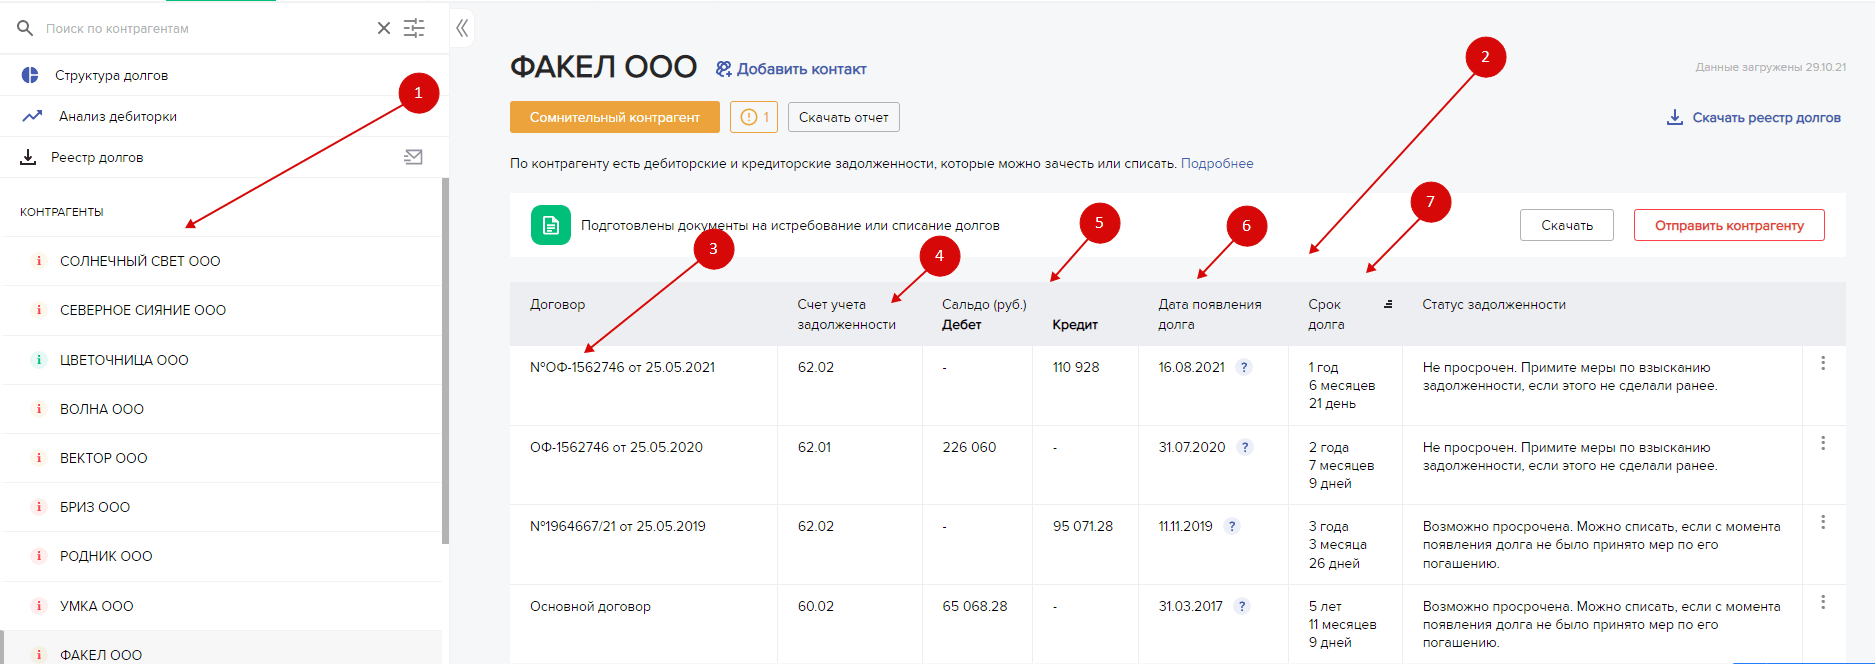The height and width of the screenshot is (664, 1875).
Task: Click the envelope icon beside Реестр долгов
Action: [x=413, y=157]
